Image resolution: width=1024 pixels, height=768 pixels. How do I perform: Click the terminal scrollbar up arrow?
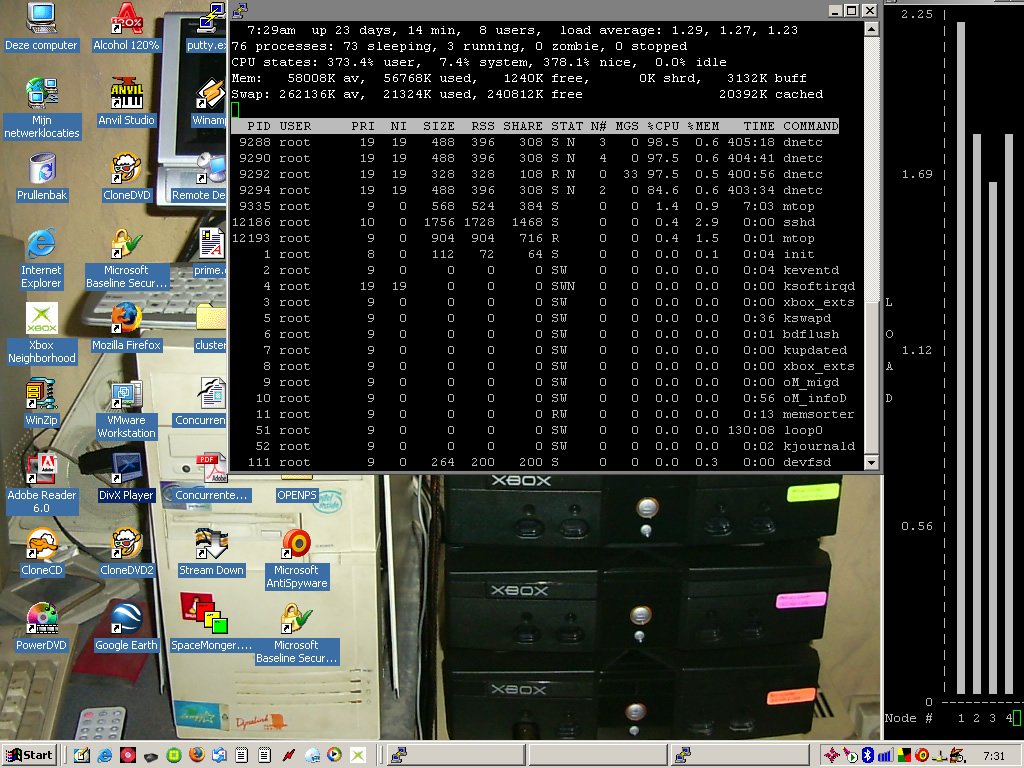pyautogui.click(x=869, y=27)
